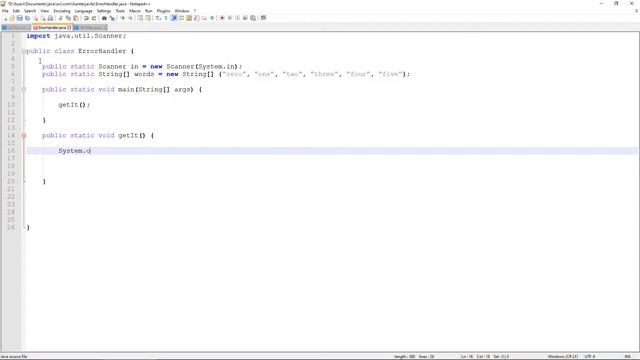Open the UTF-8 encoding status bar menu

590,357
